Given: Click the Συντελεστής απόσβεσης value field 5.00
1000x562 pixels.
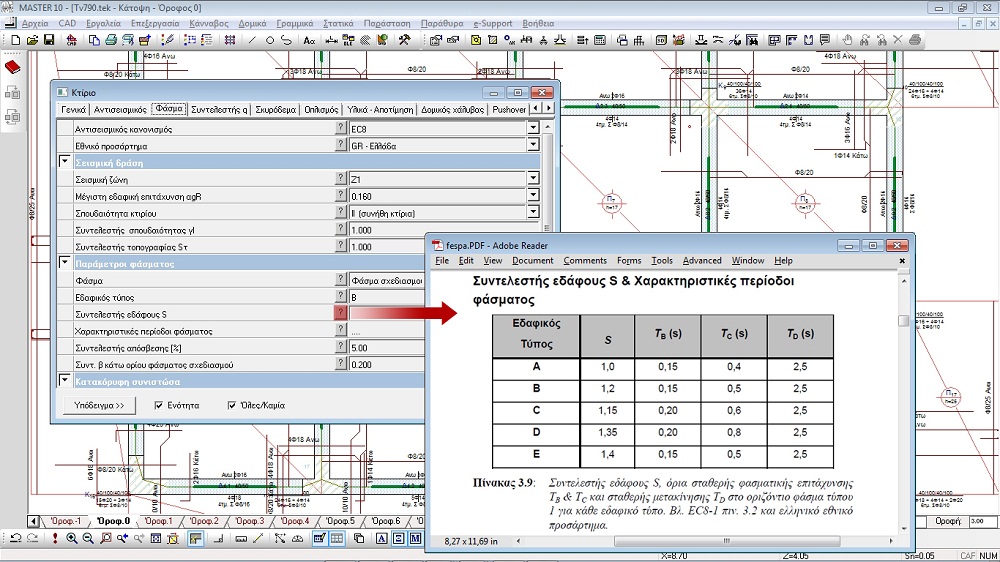Looking at the screenshot, I should coord(386,348).
